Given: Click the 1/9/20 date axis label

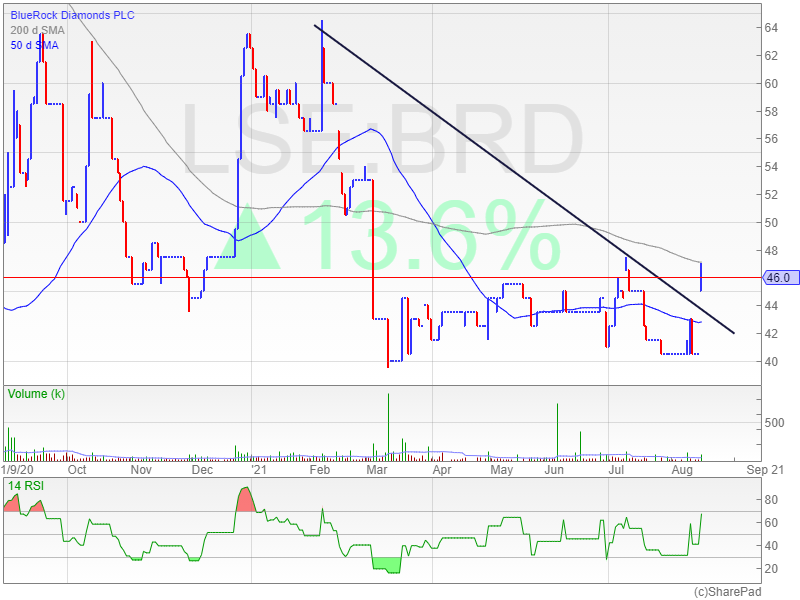Looking at the screenshot, I should point(17,469).
